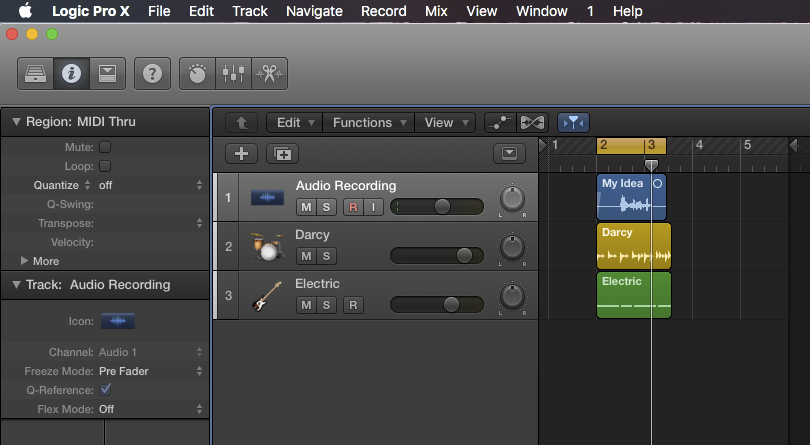
Task: Toggle the Inspector info button
Action: point(71,73)
